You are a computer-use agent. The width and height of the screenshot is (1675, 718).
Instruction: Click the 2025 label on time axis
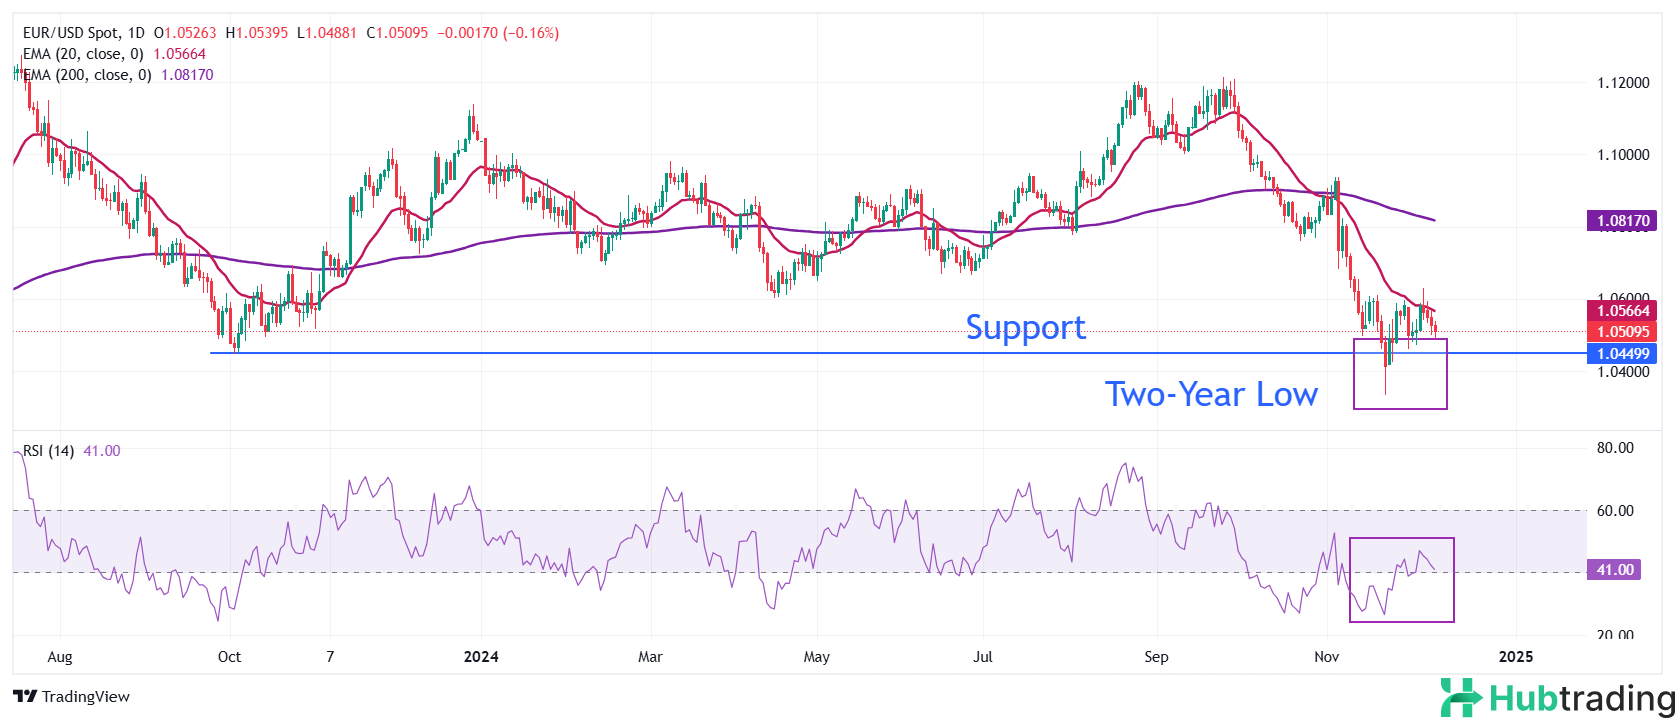[x=1515, y=657]
